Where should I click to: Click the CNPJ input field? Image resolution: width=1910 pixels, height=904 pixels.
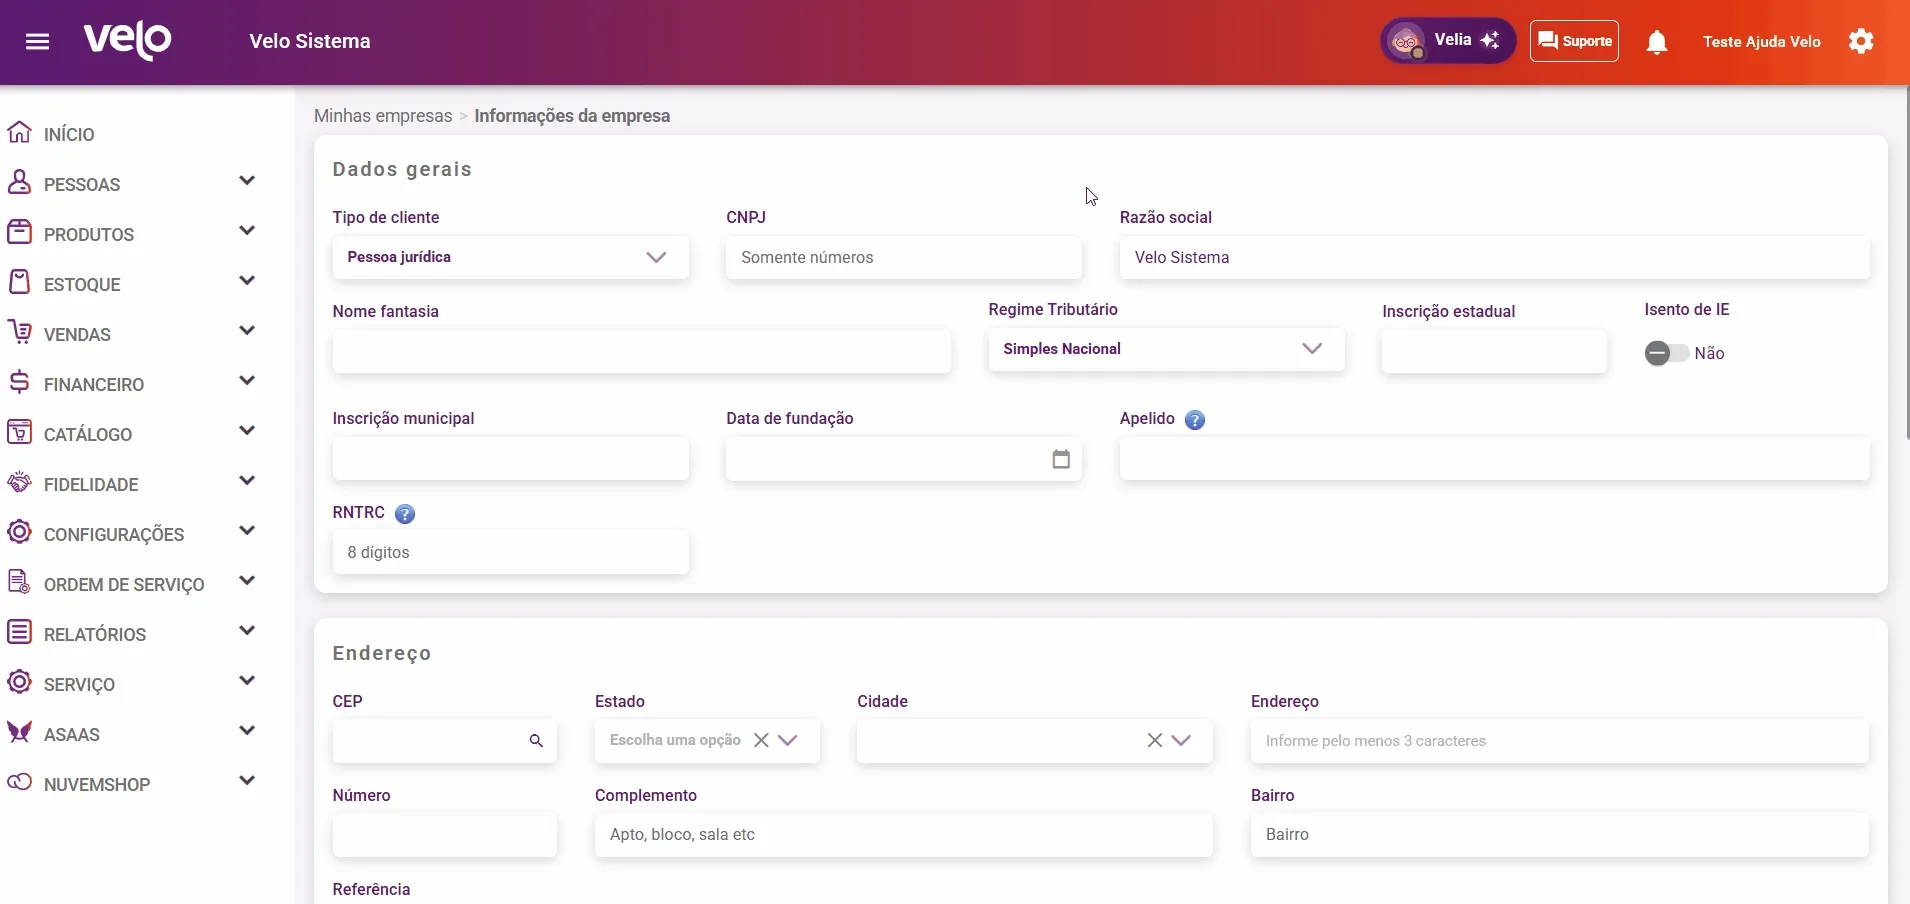[x=904, y=257]
